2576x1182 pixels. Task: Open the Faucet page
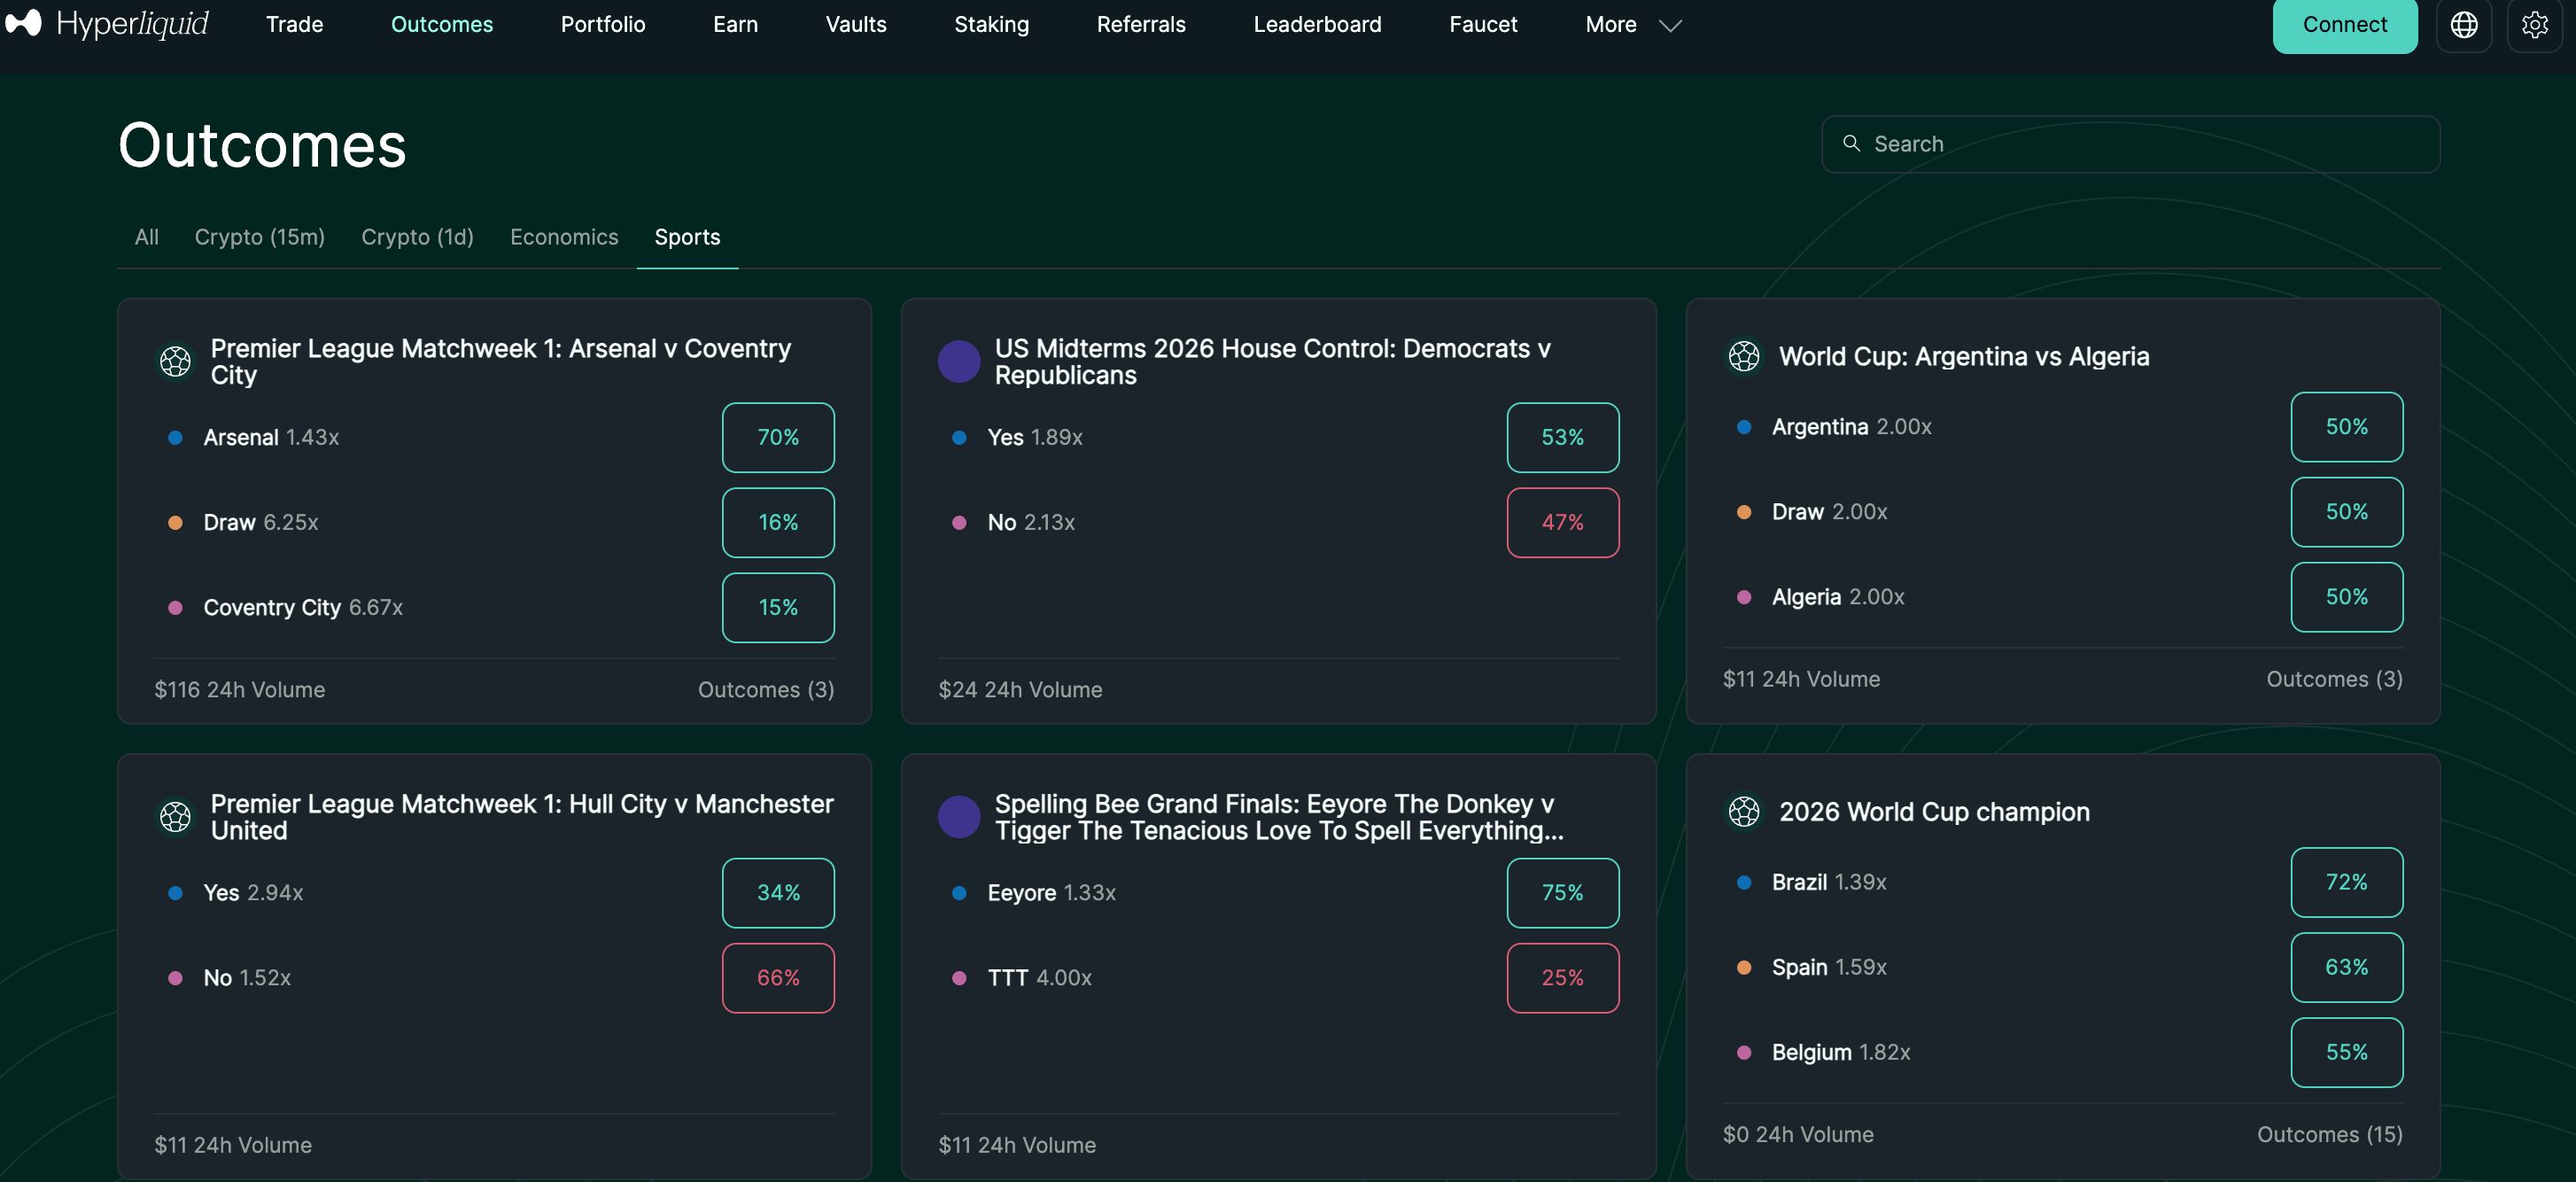pyautogui.click(x=1482, y=24)
